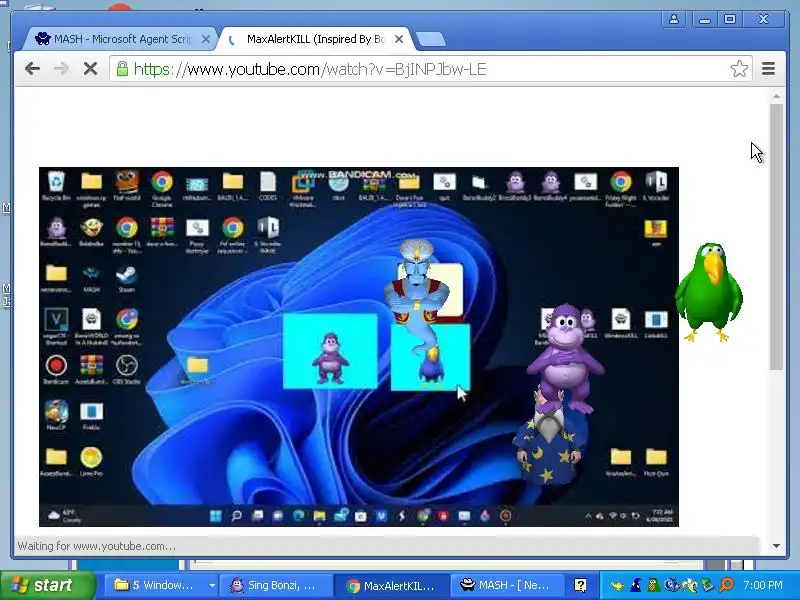Image resolution: width=800 pixels, height=600 pixels.
Task: Open the '5 Window...' taskbar group
Action: [x=161, y=585]
